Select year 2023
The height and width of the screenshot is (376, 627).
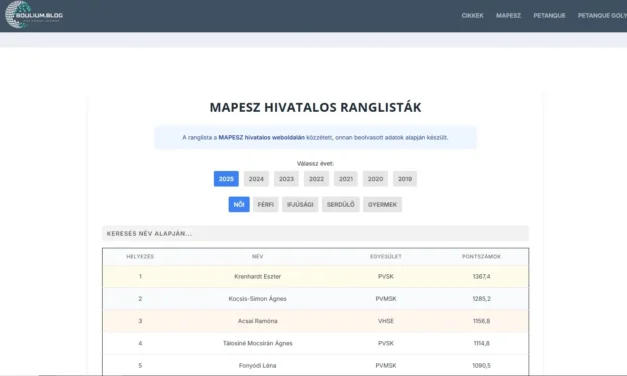tap(286, 179)
